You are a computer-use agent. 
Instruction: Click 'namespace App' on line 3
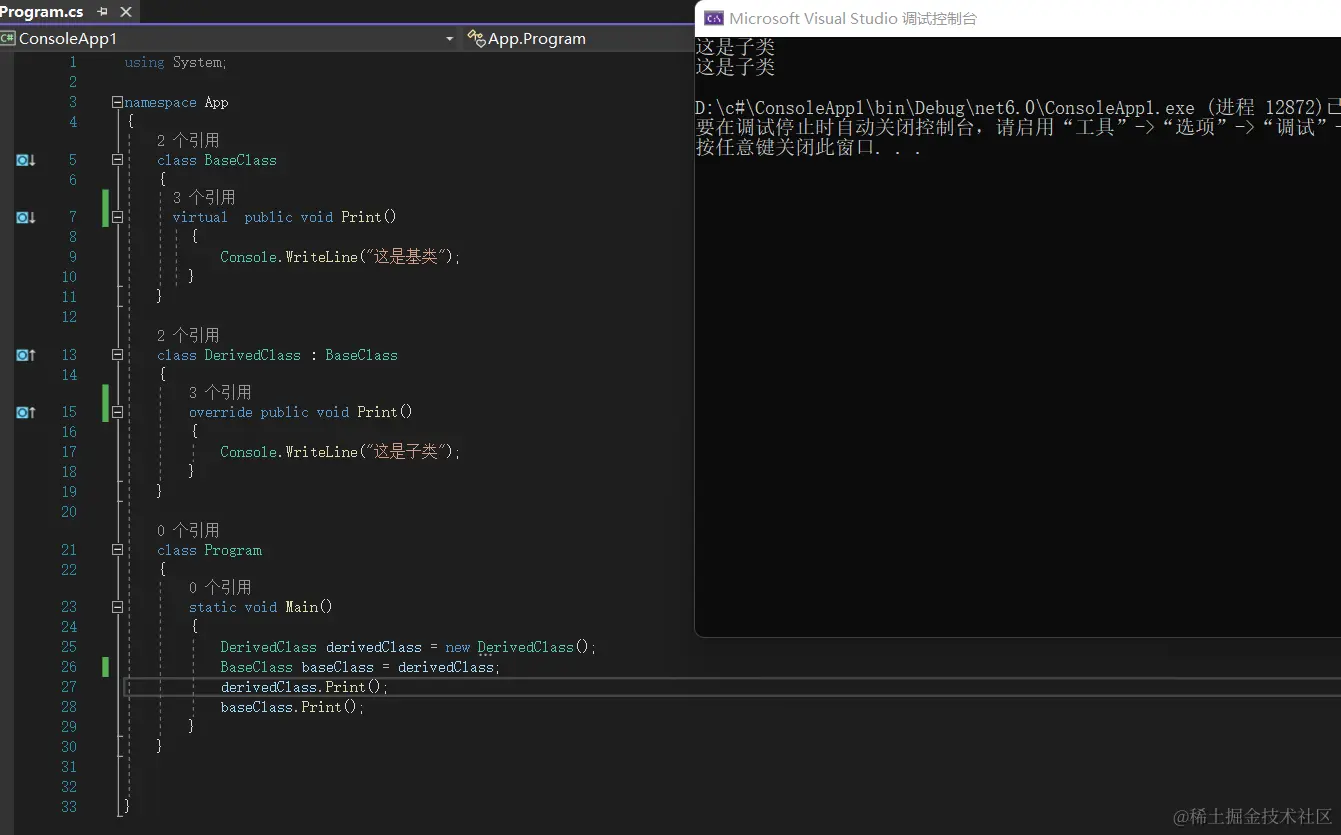[x=176, y=102]
